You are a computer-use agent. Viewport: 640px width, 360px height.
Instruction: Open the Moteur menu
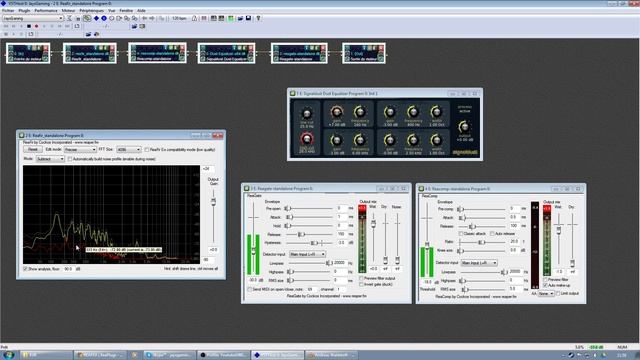69,11
